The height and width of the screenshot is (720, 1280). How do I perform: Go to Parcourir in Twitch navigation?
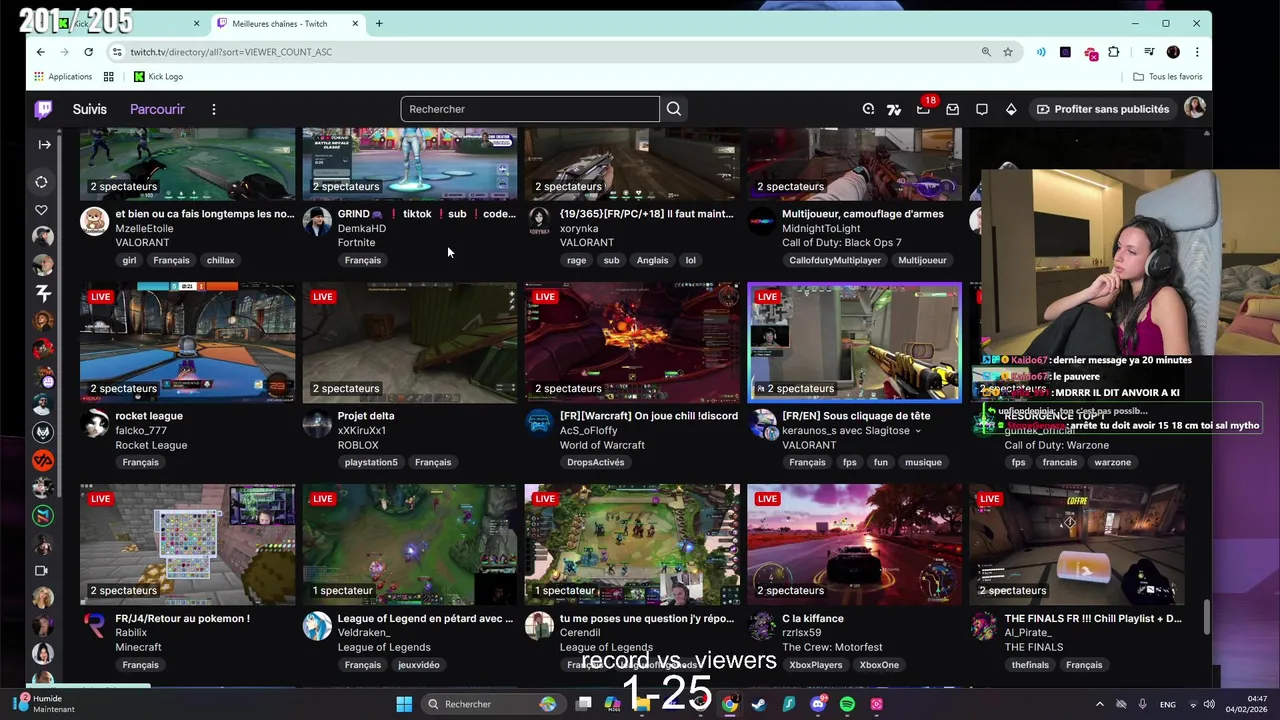(x=157, y=109)
